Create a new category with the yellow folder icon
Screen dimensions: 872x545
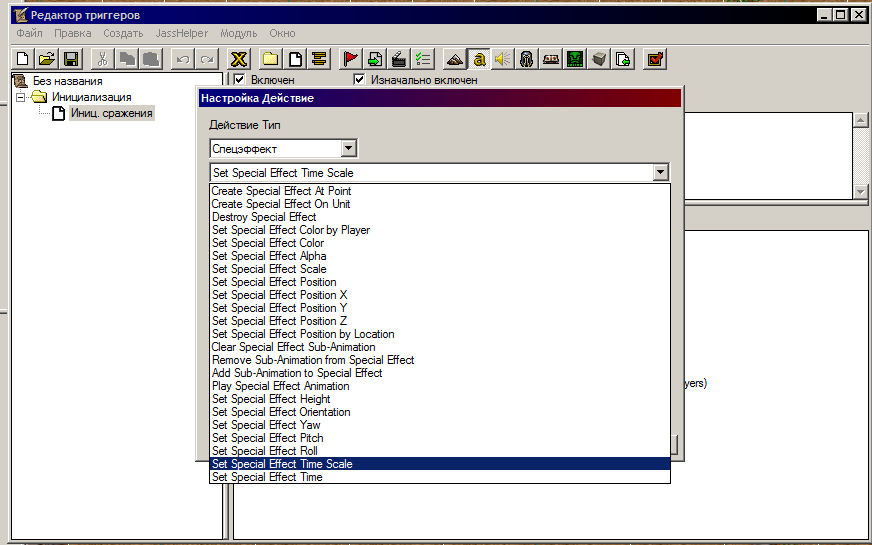tap(270, 58)
